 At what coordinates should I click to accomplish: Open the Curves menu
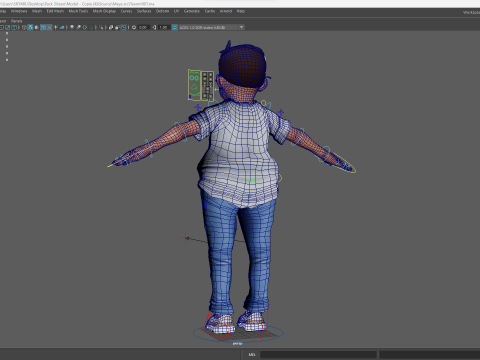pyautogui.click(x=126, y=11)
